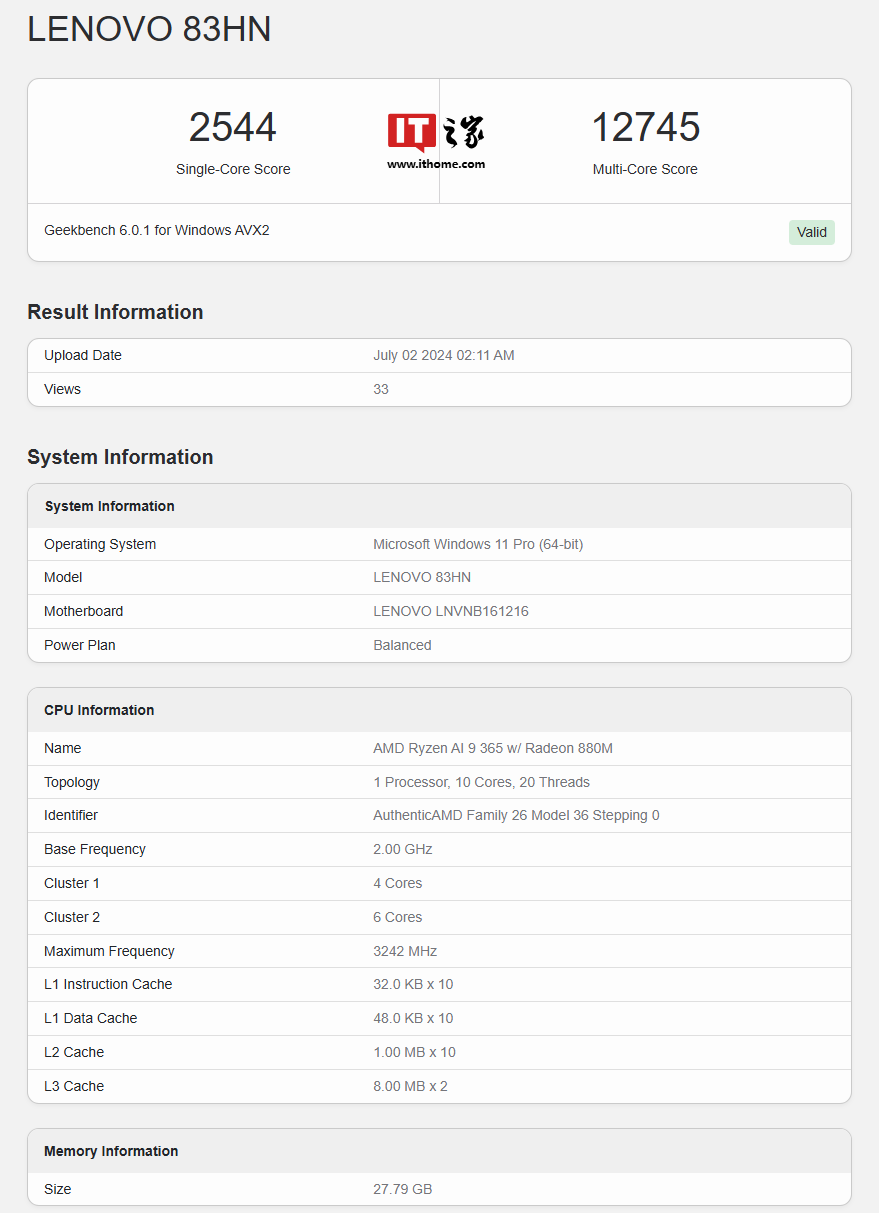Image resolution: width=879 pixels, height=1213 pixels.
Task: Click the Maximum Frequency value 3242 MHz
Action: pyautogui.click(x=405, y=951)
